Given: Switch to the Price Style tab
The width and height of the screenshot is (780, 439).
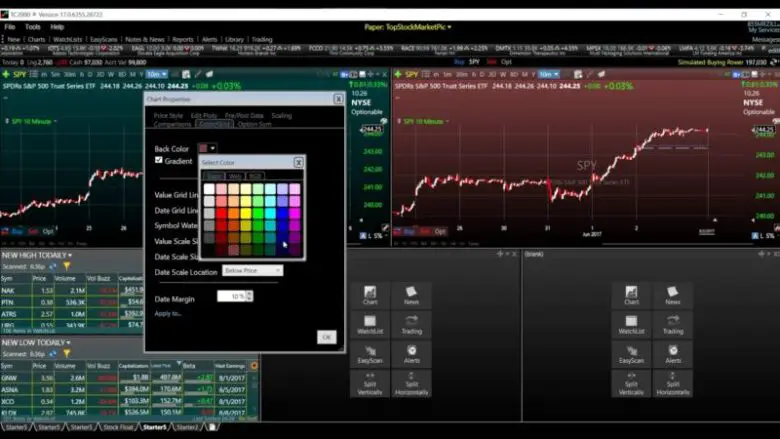Looking at the screenshot, I should 168,115.
